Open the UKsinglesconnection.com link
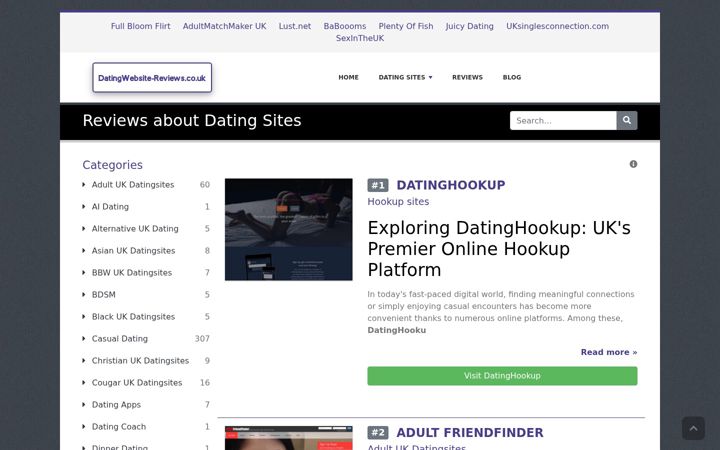The width and height of the screenshot is (720, 450). [557, 26]
